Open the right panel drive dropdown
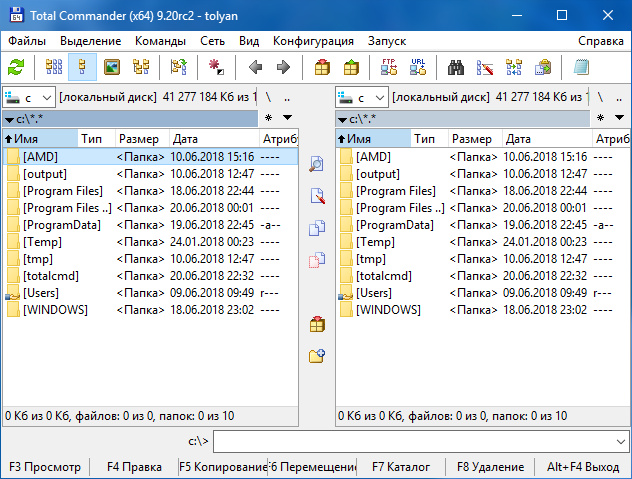632x479 pixels. (x=363, y=98)
